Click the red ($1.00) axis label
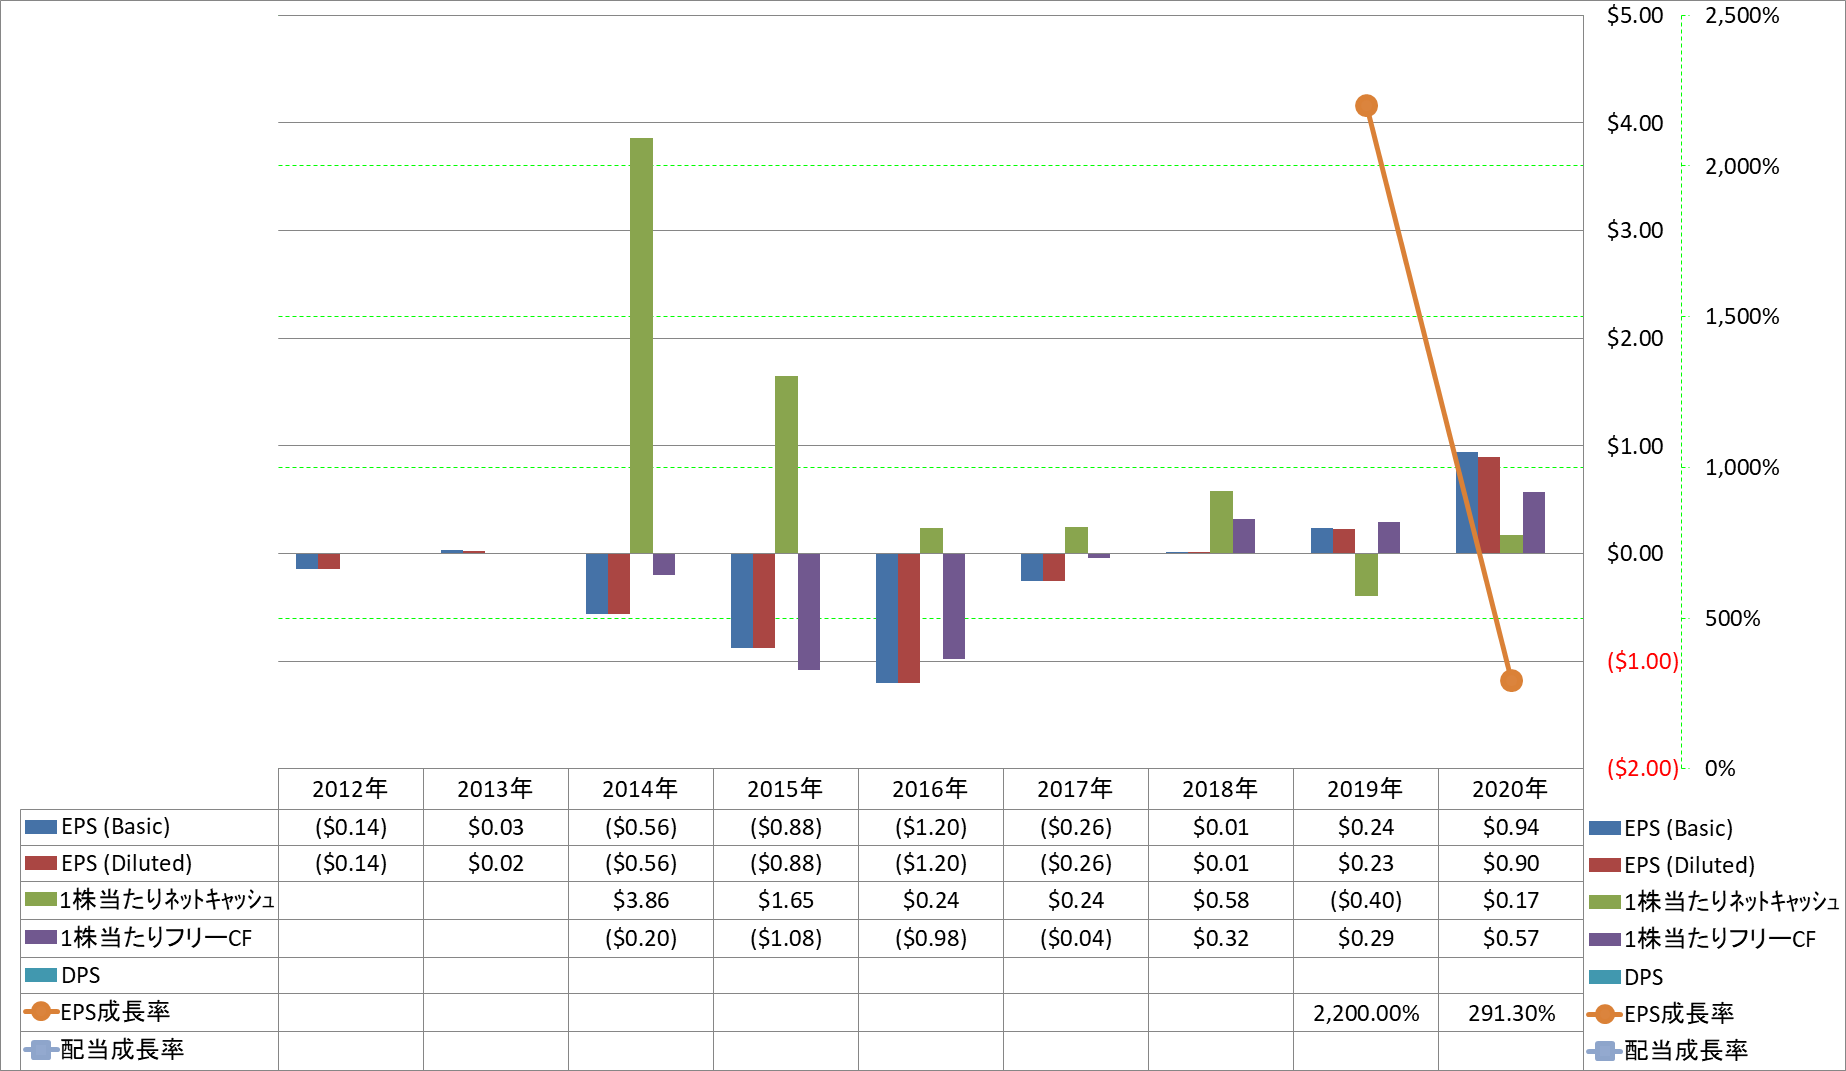 pos(1642,662)
